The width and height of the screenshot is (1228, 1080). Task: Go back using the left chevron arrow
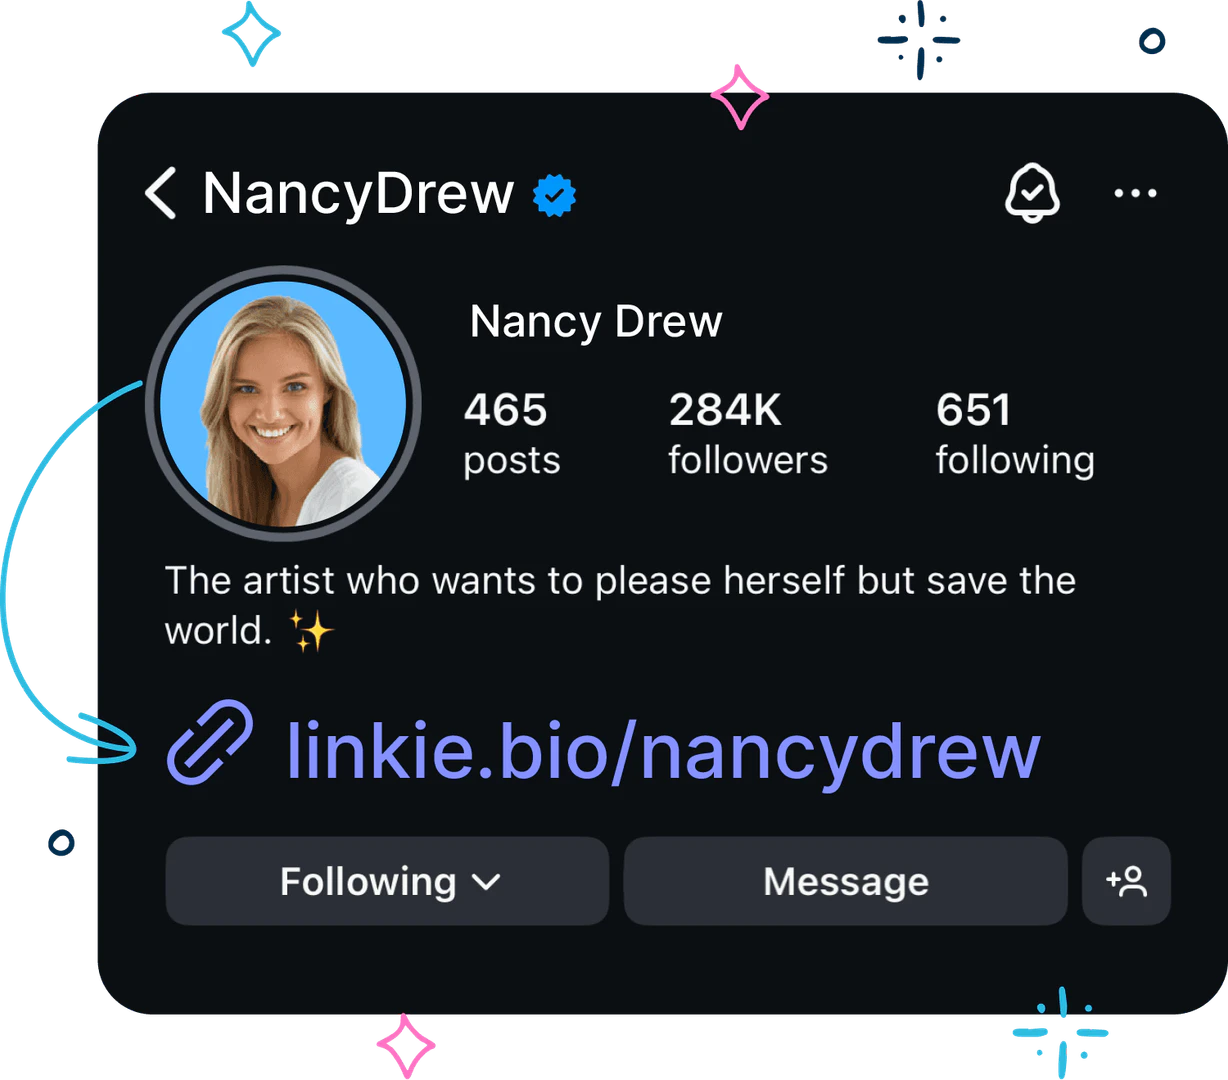click(x=160, y=193)
